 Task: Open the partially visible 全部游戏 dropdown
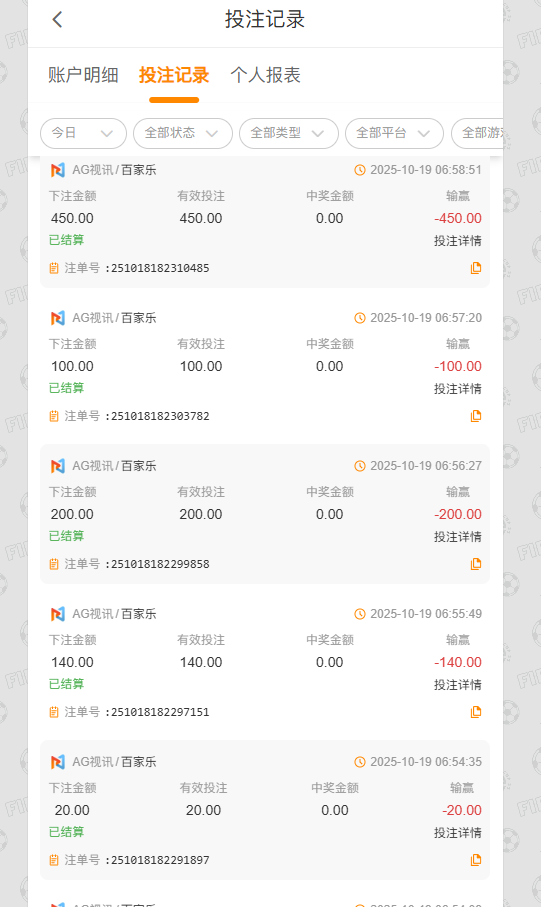click(477, 133)
